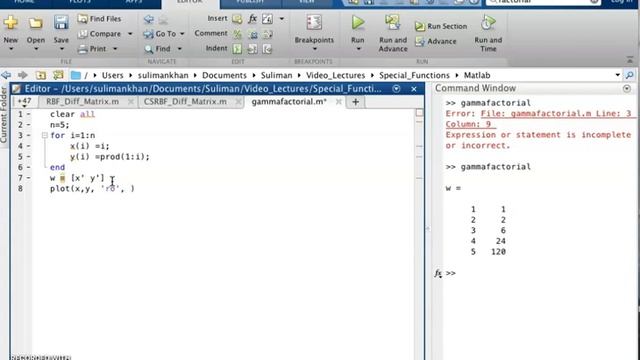Image resolution: width=640 pixels, height=360 pixels.
Task: Toggle breakpoint on line 1
Action: pos(29,114)
